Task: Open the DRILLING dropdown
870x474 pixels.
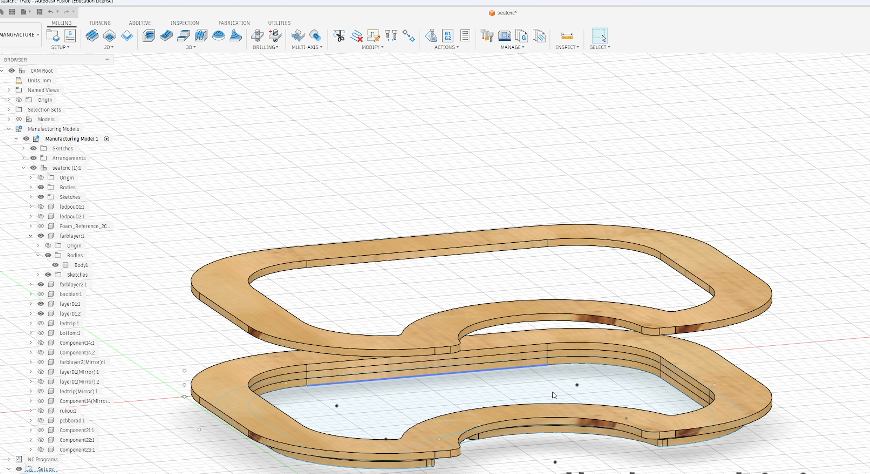Action: click(x=265, y=47)
